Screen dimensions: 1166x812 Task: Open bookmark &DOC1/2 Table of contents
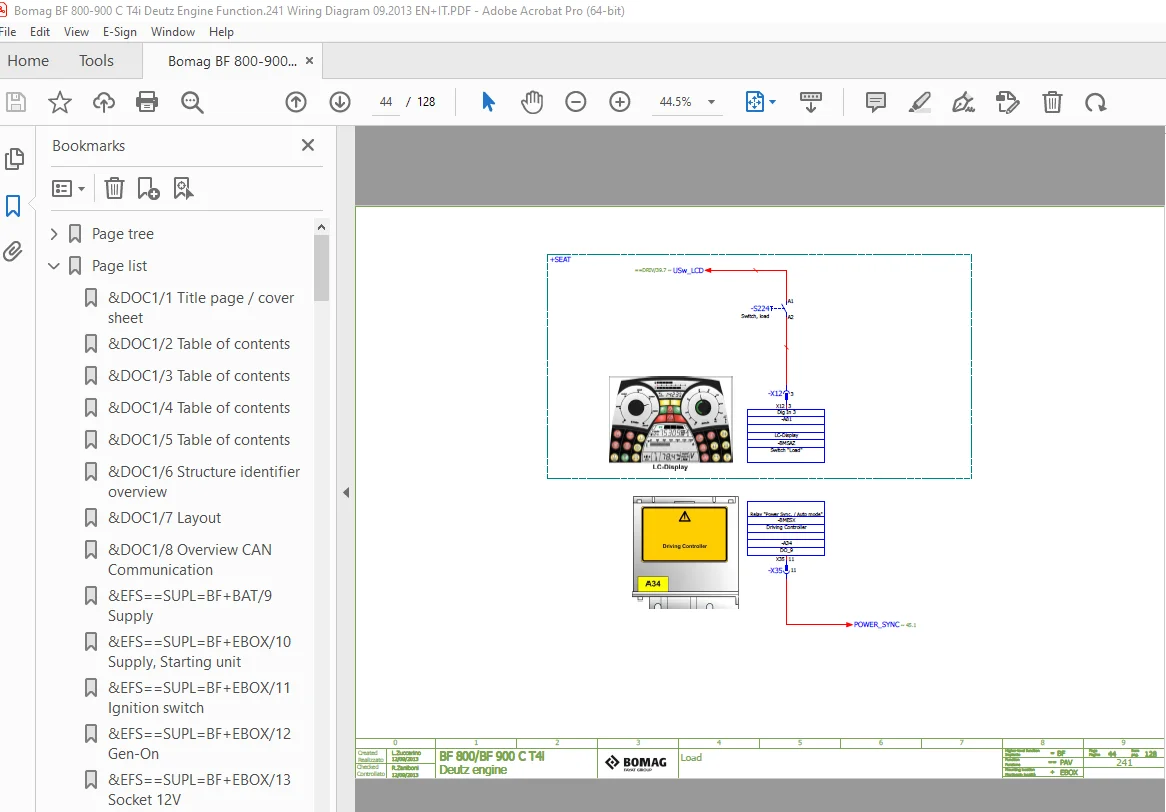pyautogui.click(x=199, y=344)
